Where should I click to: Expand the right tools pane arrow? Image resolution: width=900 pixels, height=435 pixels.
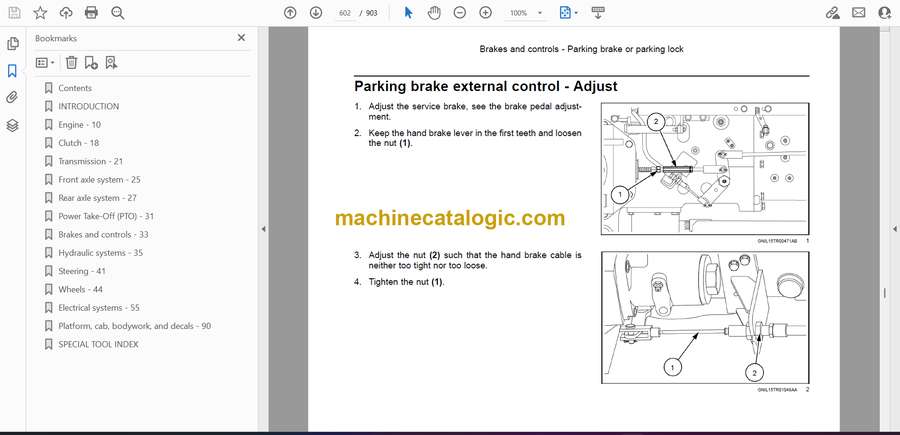click(895, 229)
